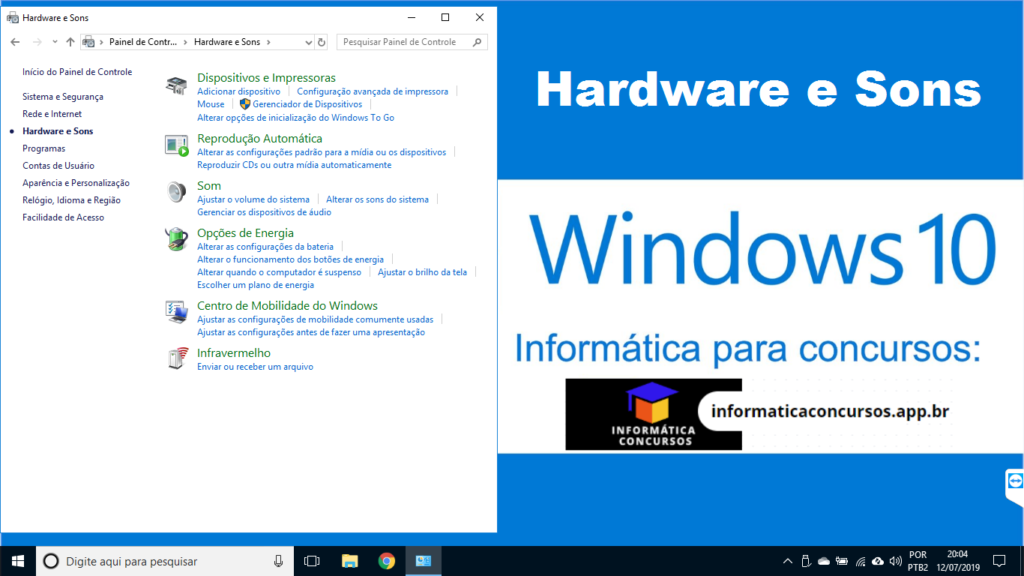Viewport: 1024px width, 576px height.
Task: Select Programas in the sidebar
Action: [x=44, y=148]
